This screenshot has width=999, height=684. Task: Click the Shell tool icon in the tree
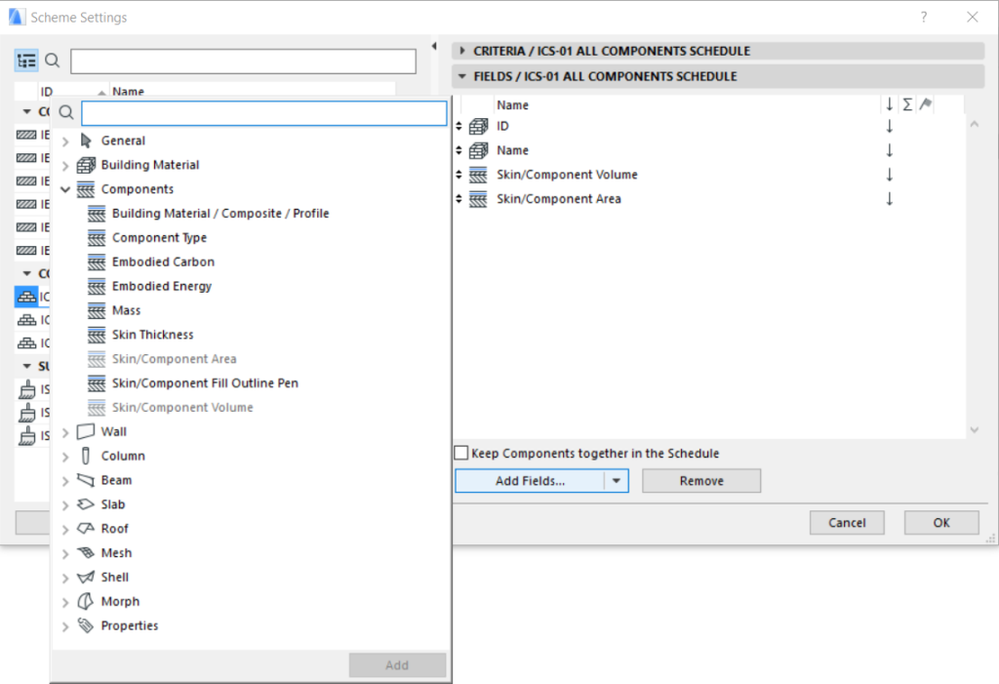tap(86, 577)
